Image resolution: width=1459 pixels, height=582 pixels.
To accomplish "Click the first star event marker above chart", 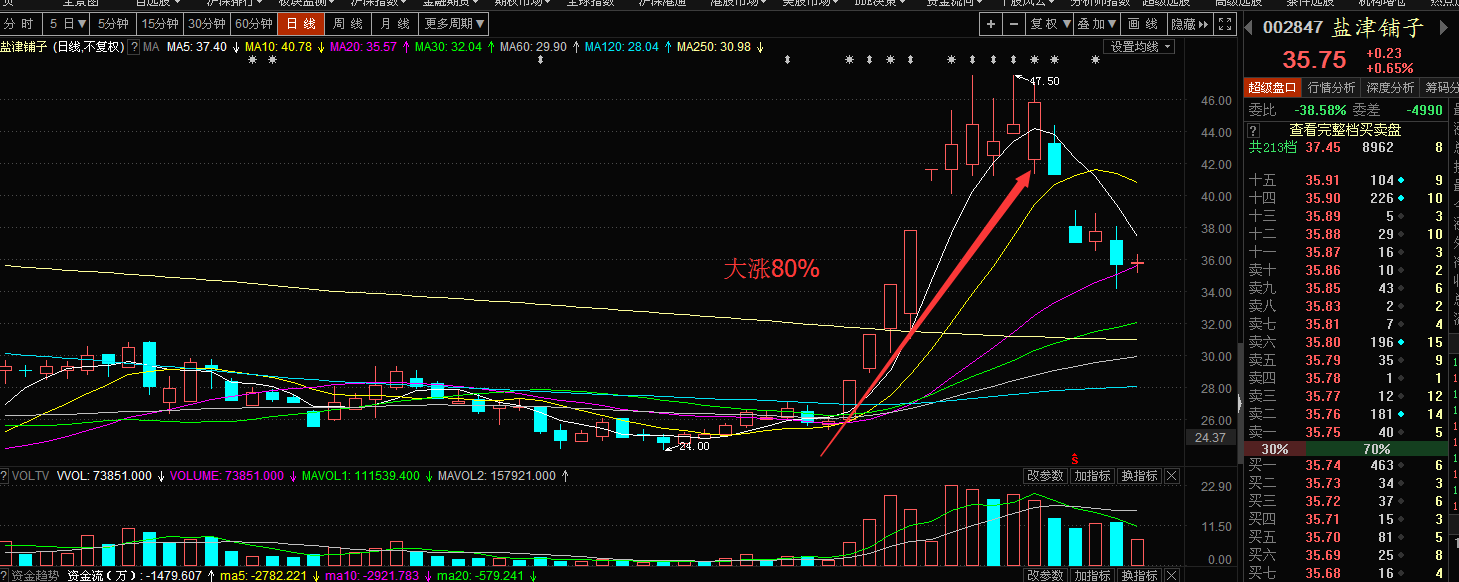I will click(252, 60).
